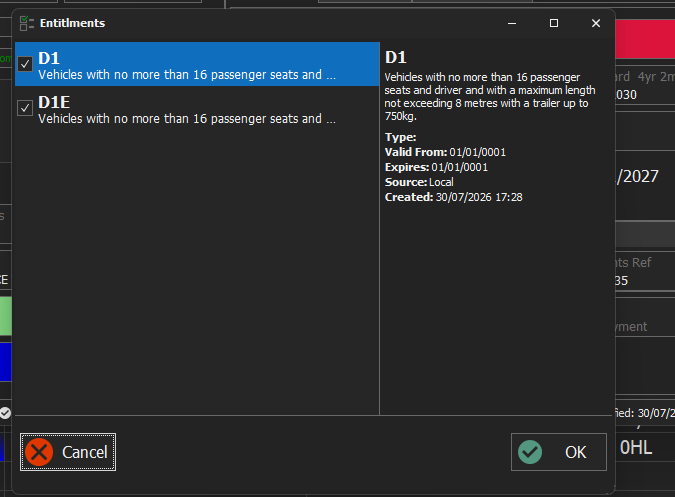Click the Created value 30/07/2026 17:28
The height and width of the screenshot is (497, 675).
click(479, 197)
